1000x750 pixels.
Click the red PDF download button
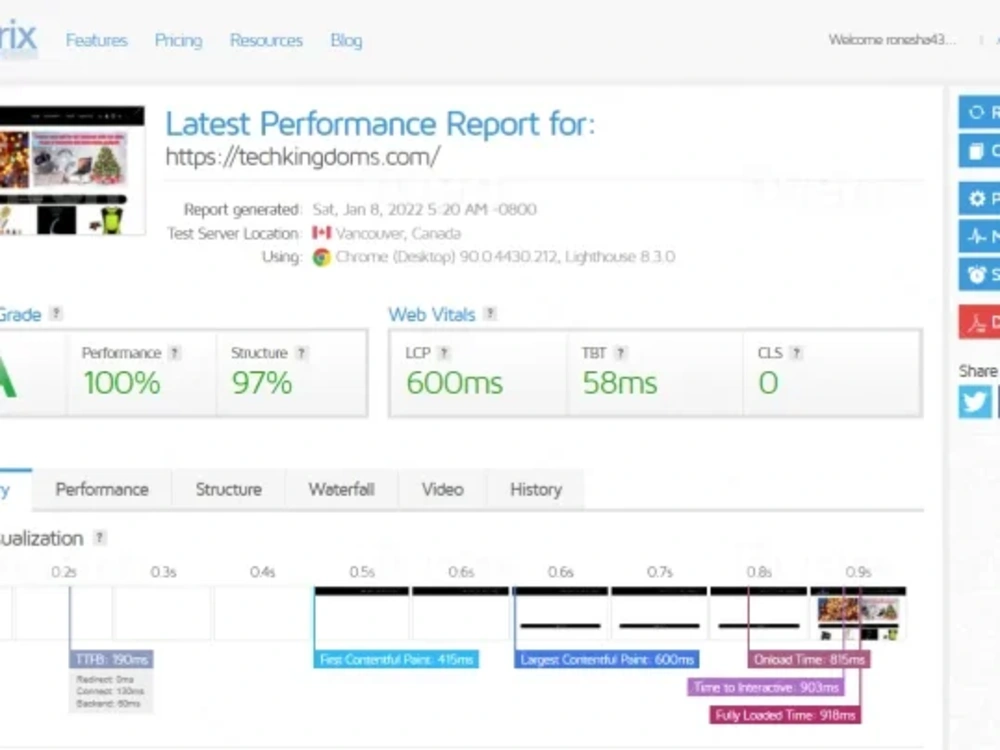coord(979,322)
